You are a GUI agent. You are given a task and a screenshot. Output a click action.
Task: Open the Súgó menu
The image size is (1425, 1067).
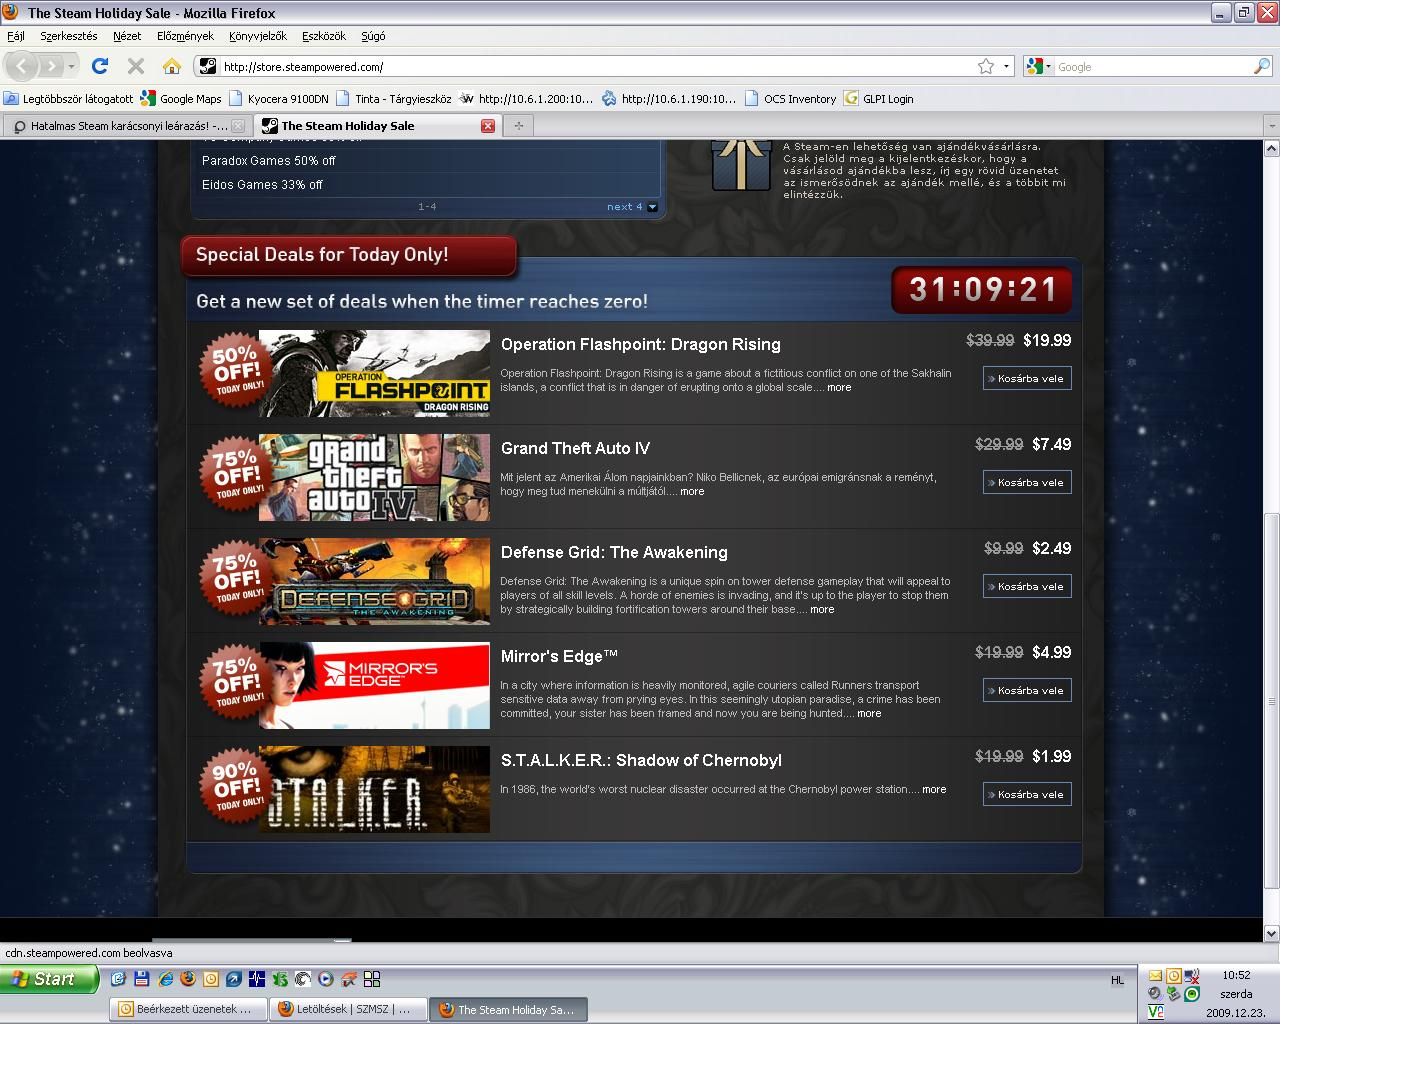(373, 36)
